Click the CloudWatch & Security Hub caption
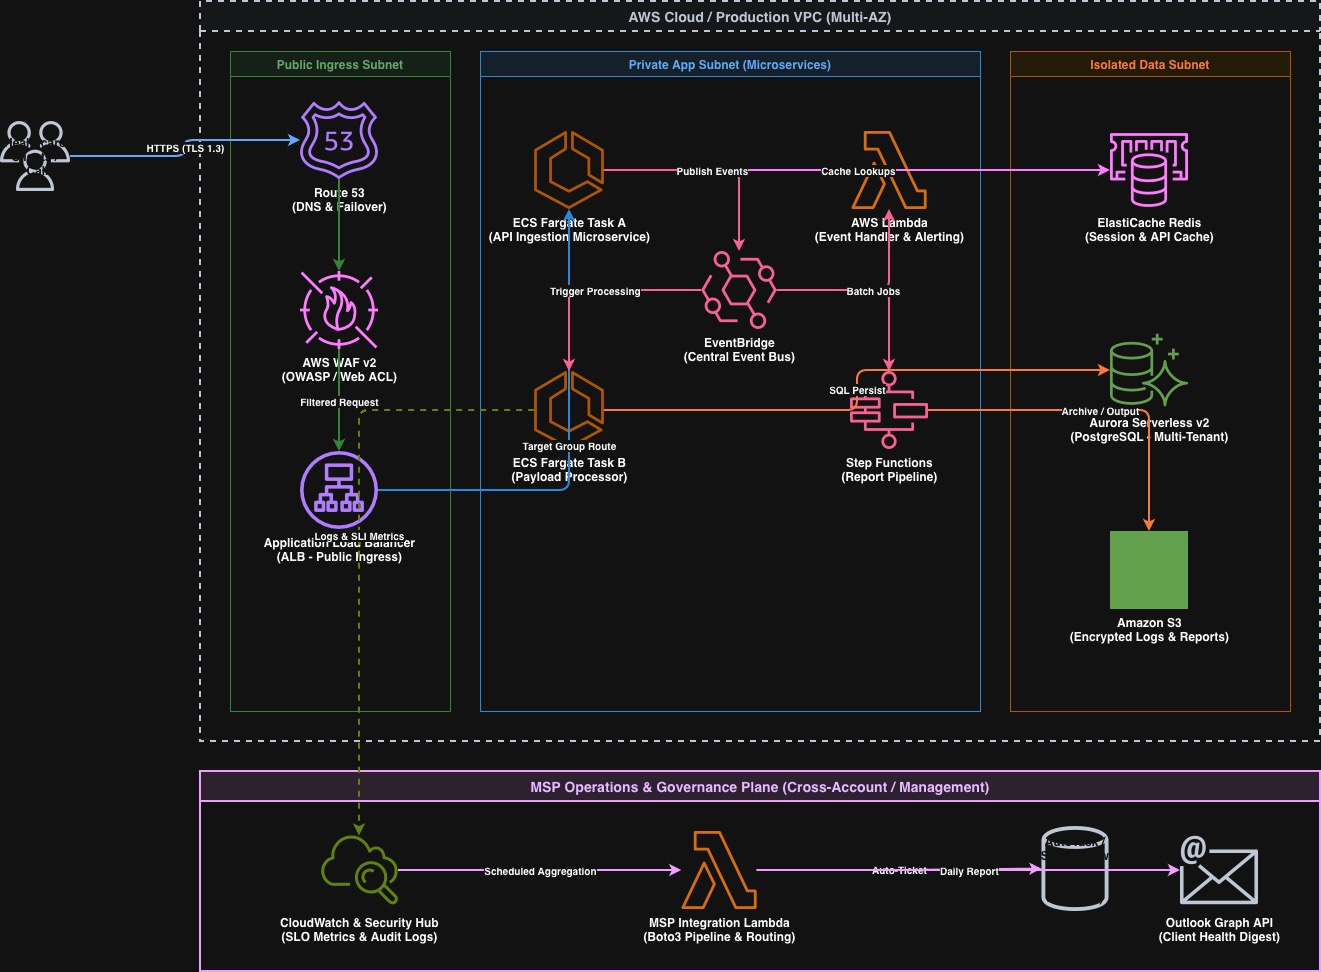Image resolution: width=1321 pixels, height=972 pixels. [359, 930]
